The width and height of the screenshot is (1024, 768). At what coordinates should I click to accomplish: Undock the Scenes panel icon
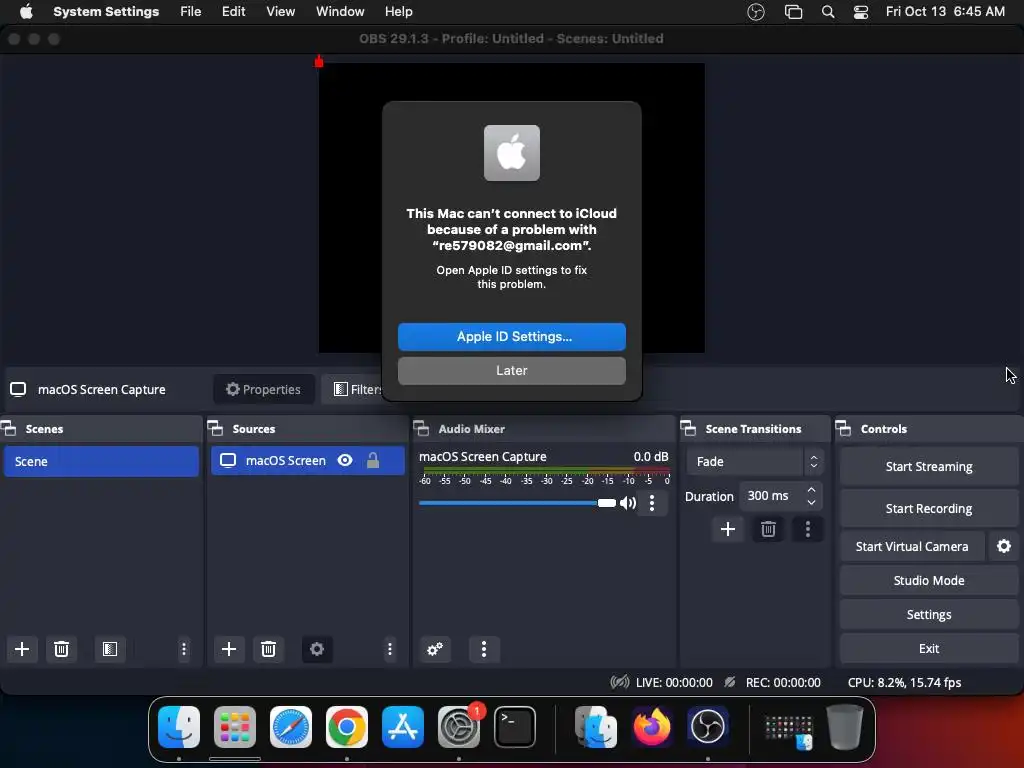[x=9, y=428]
